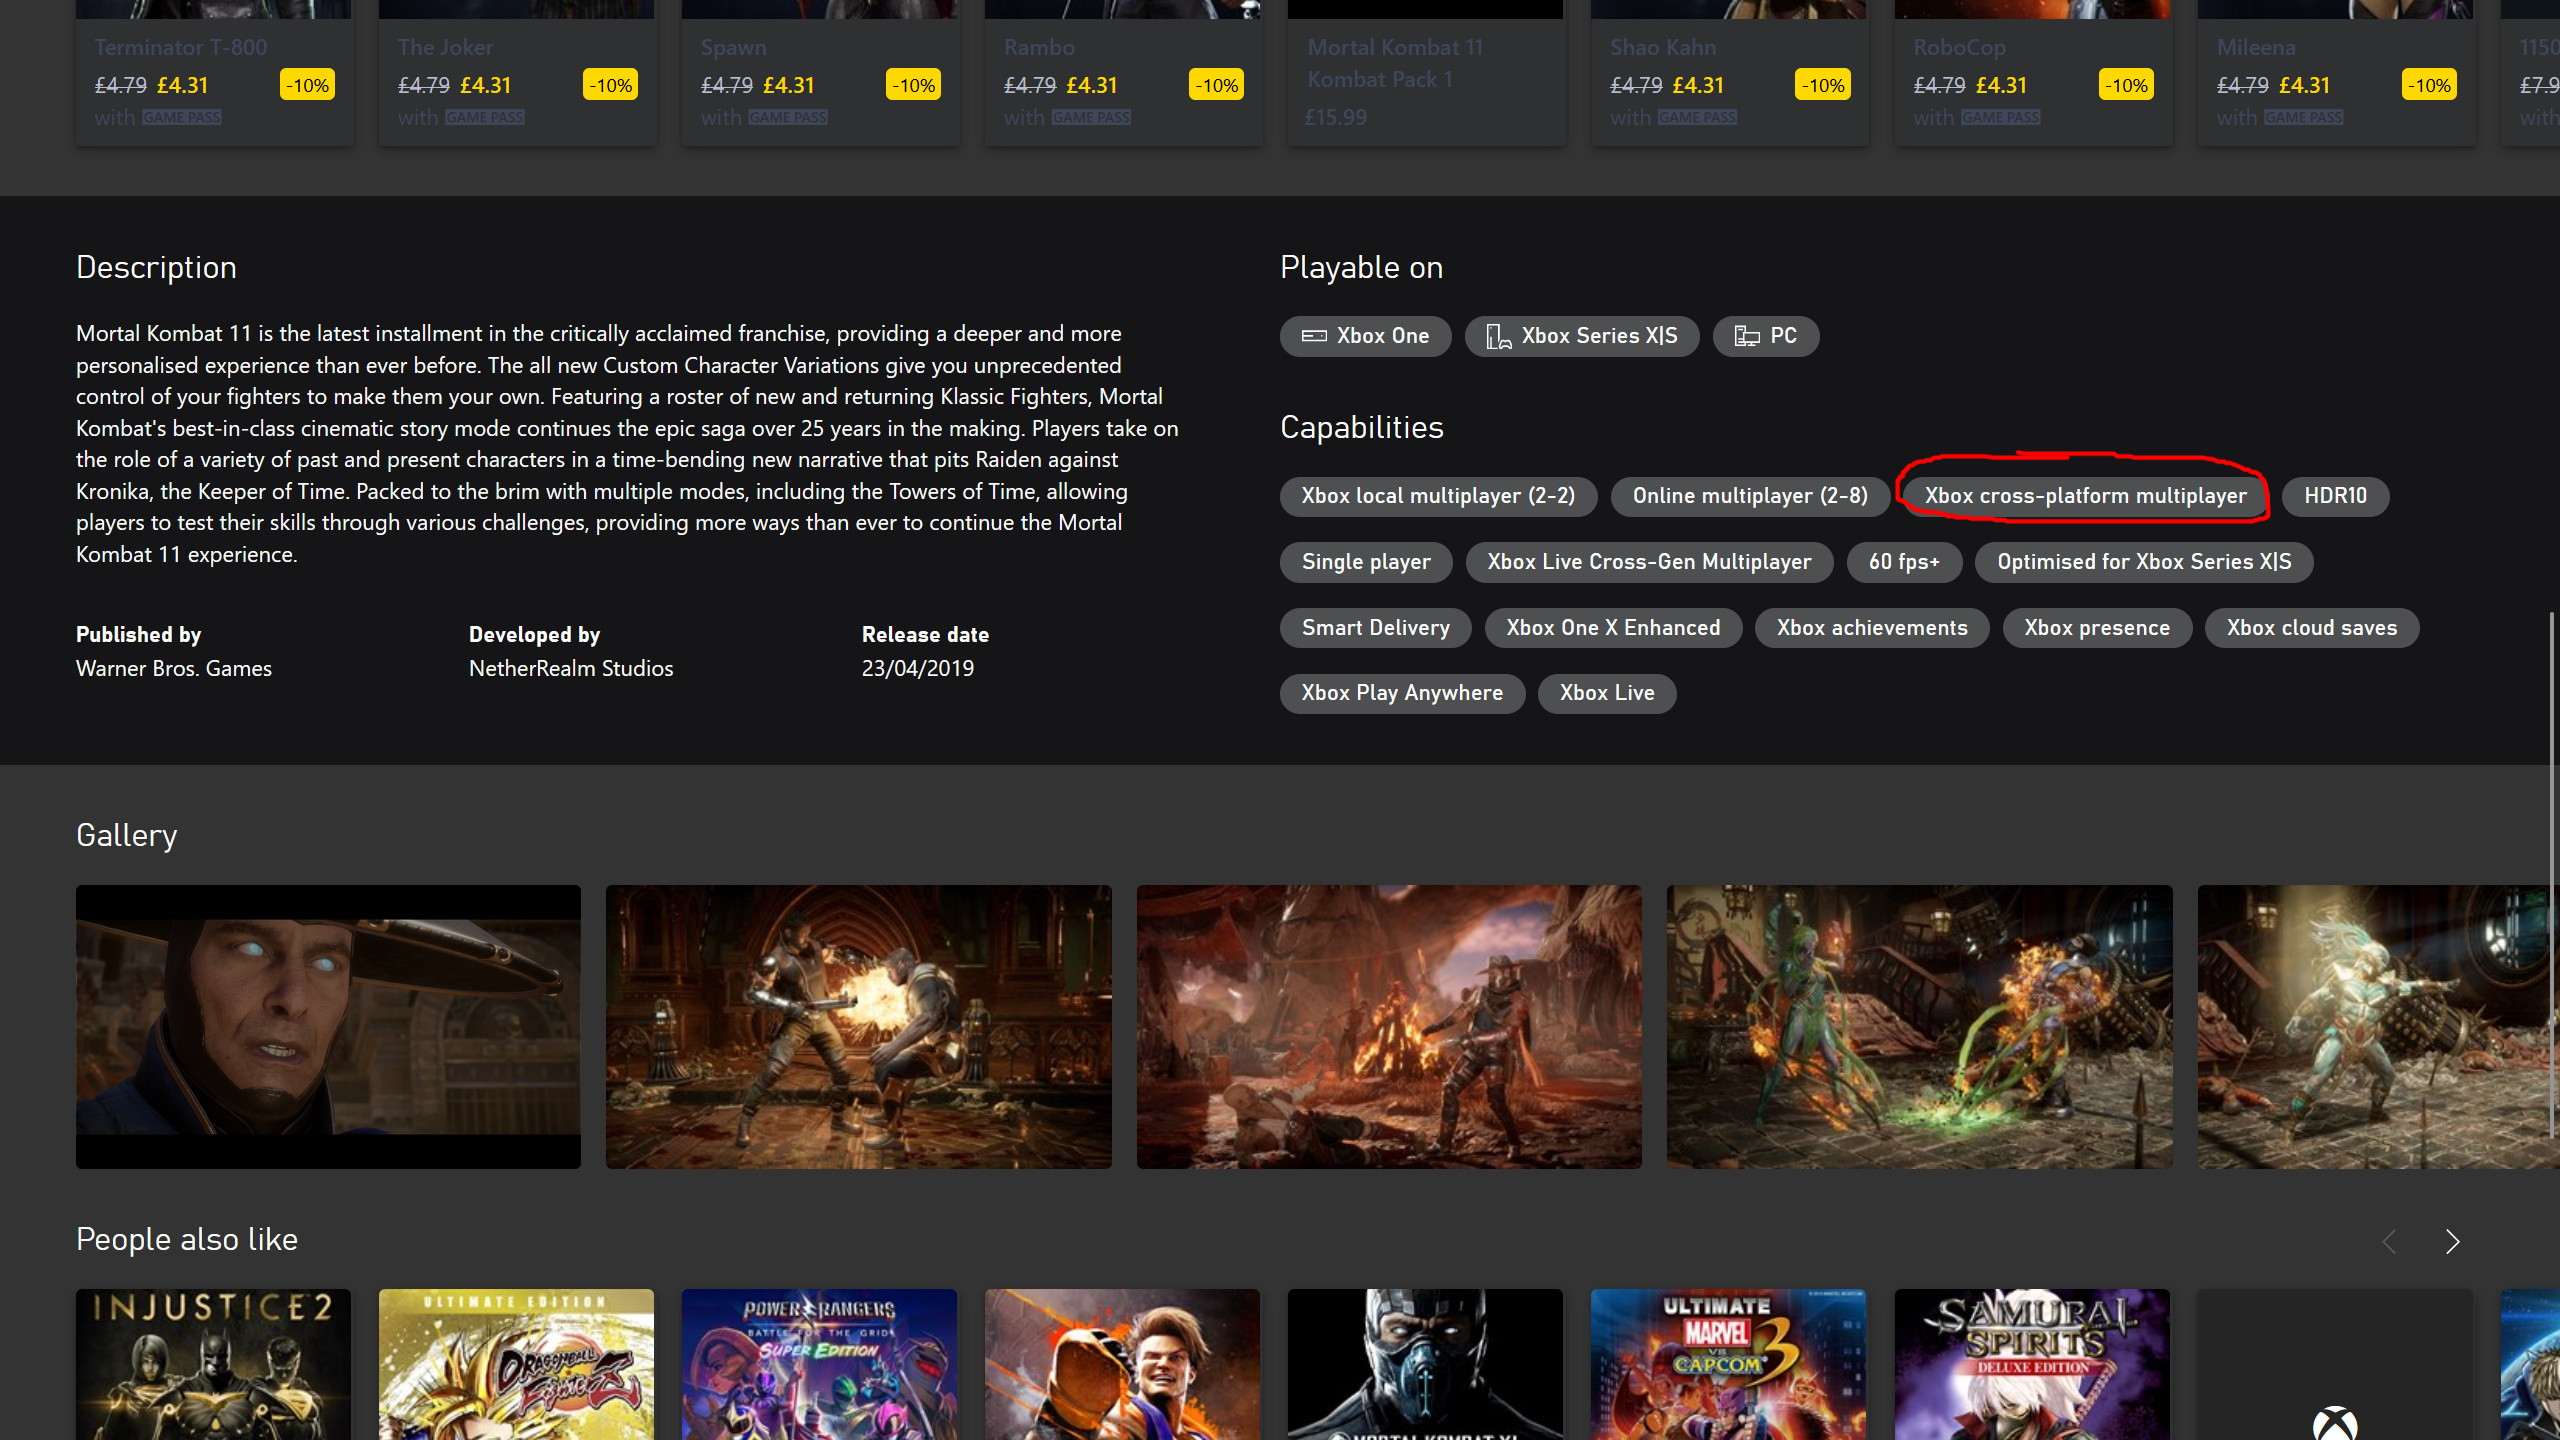
Task: Select the Xbox local multiplayer (2-2) toggle
Action: 1436,494
